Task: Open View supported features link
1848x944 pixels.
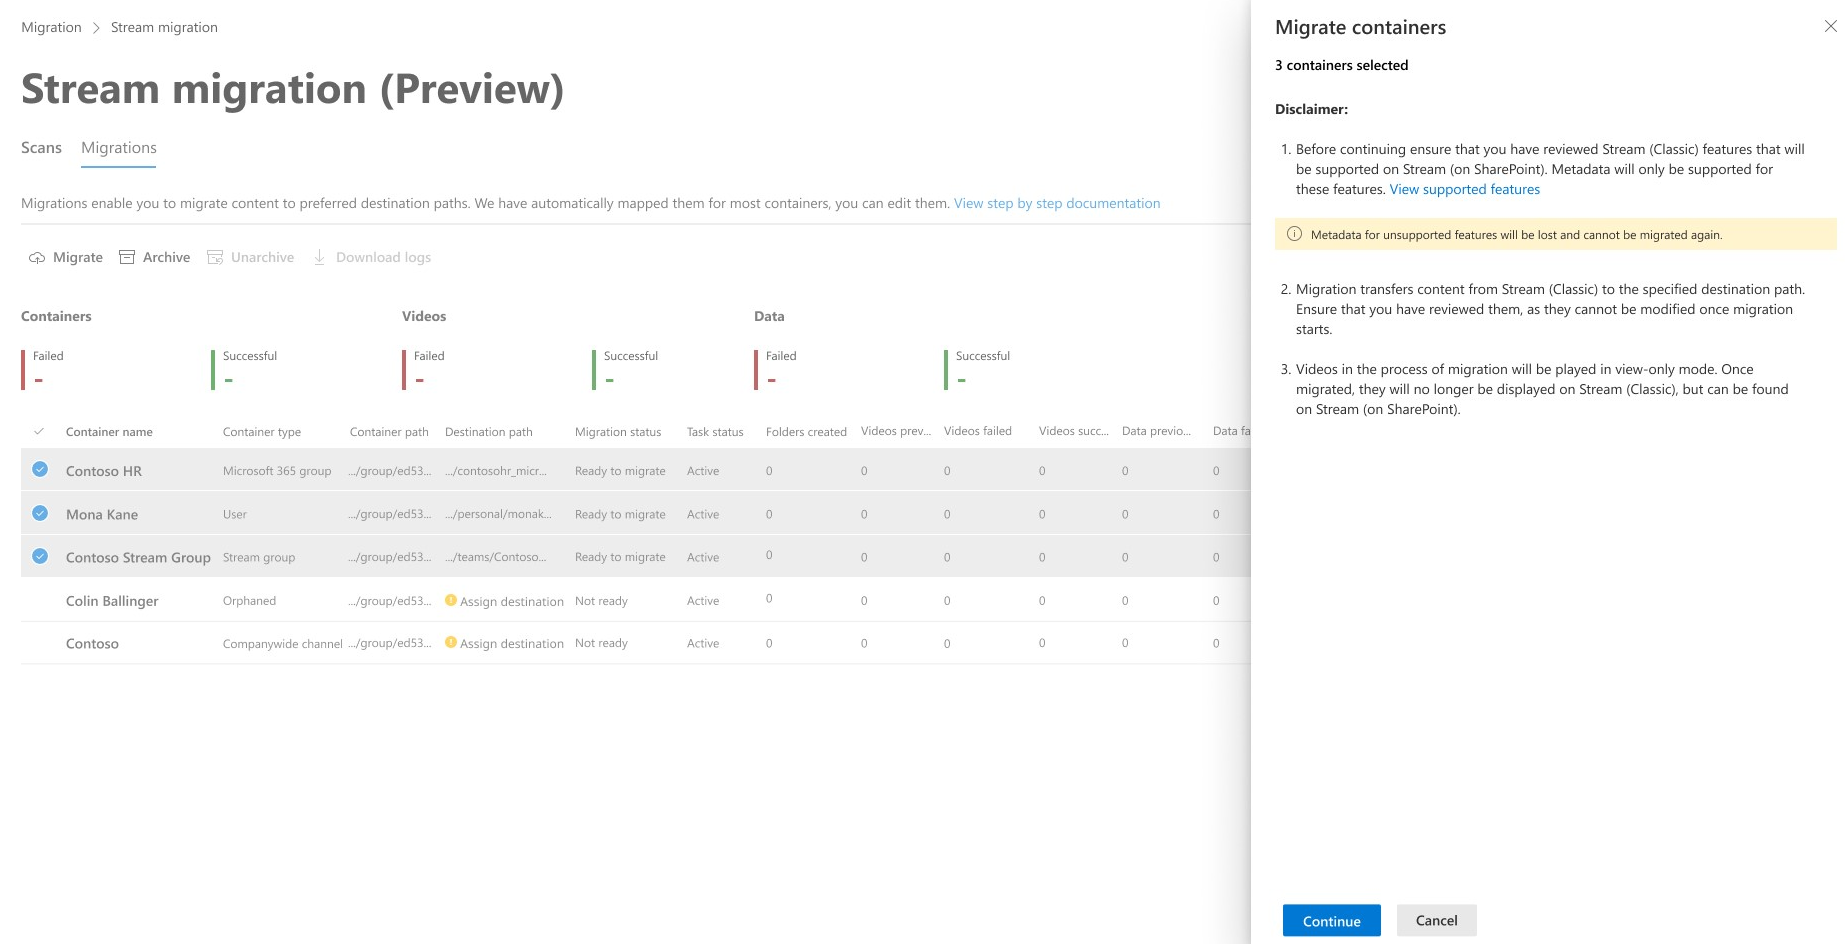Action: point(1464,190)
